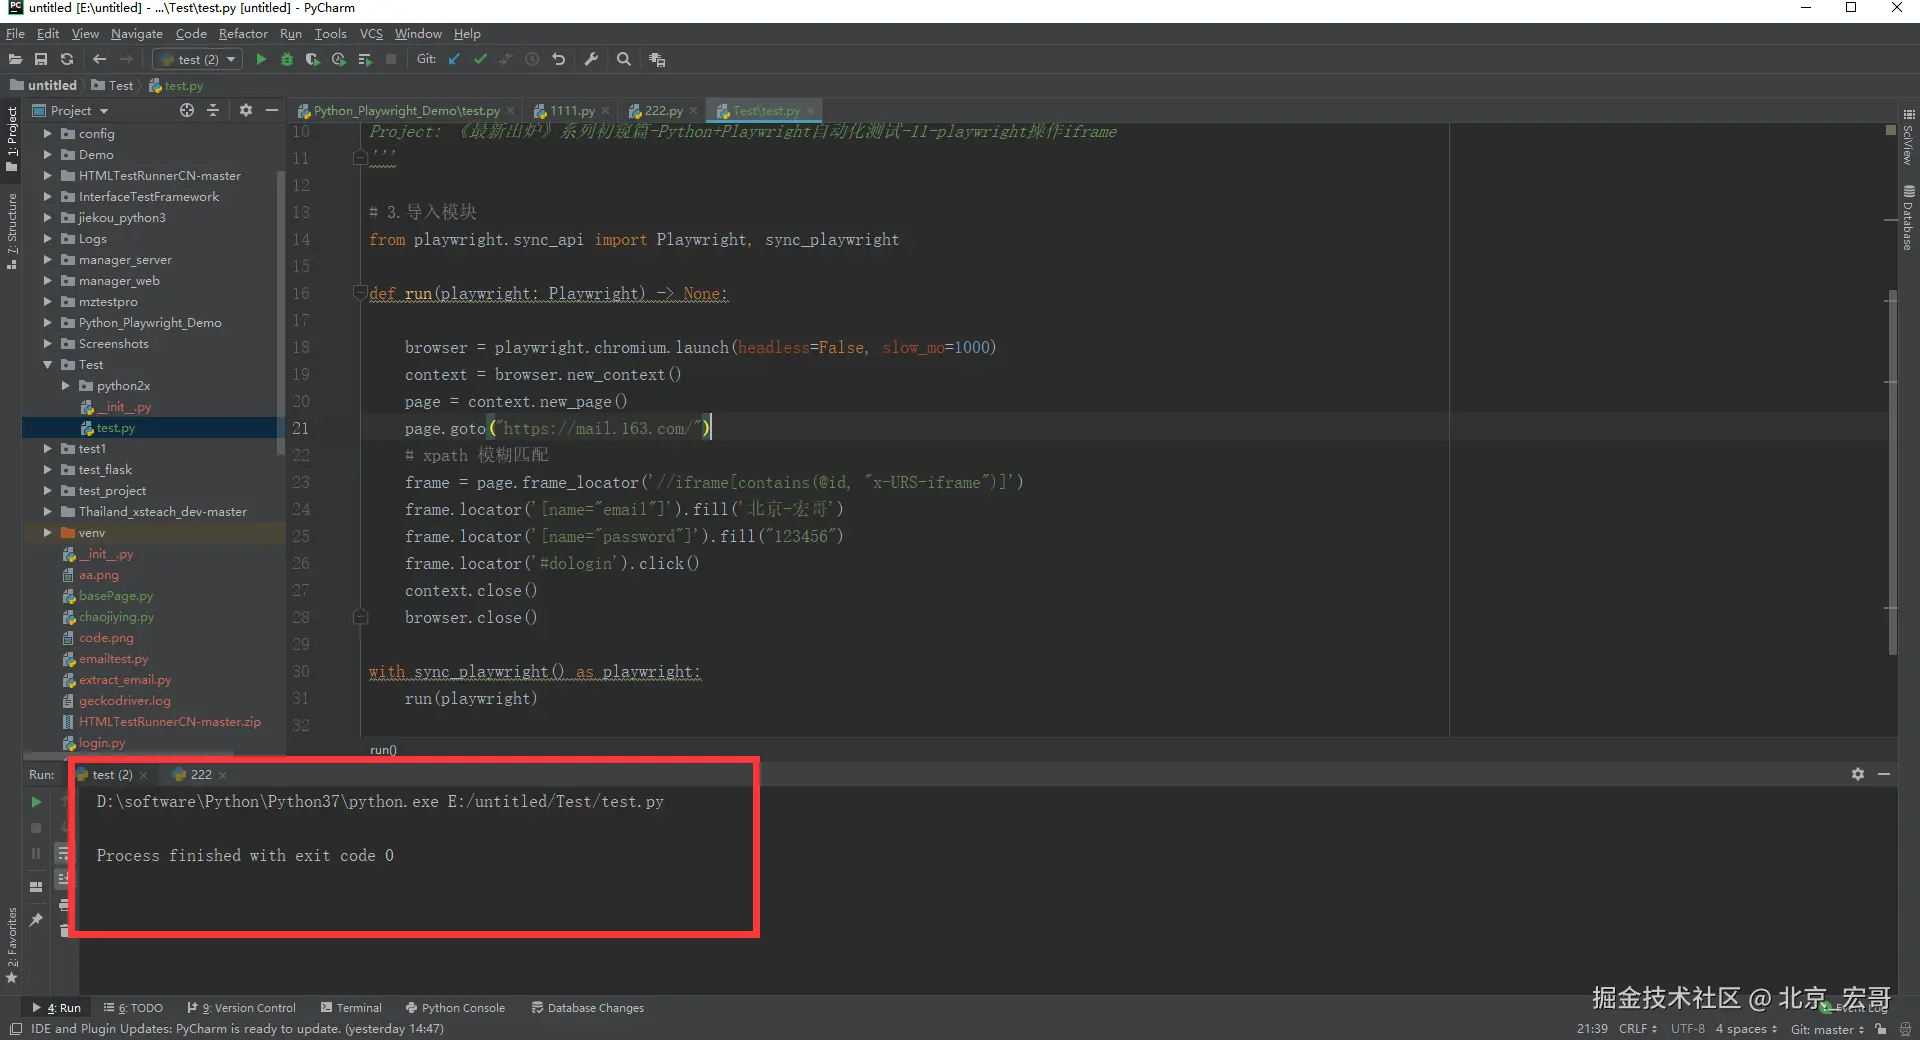
Task: Hide the Project panel with minus icon
Action: [x=272, y=110]
